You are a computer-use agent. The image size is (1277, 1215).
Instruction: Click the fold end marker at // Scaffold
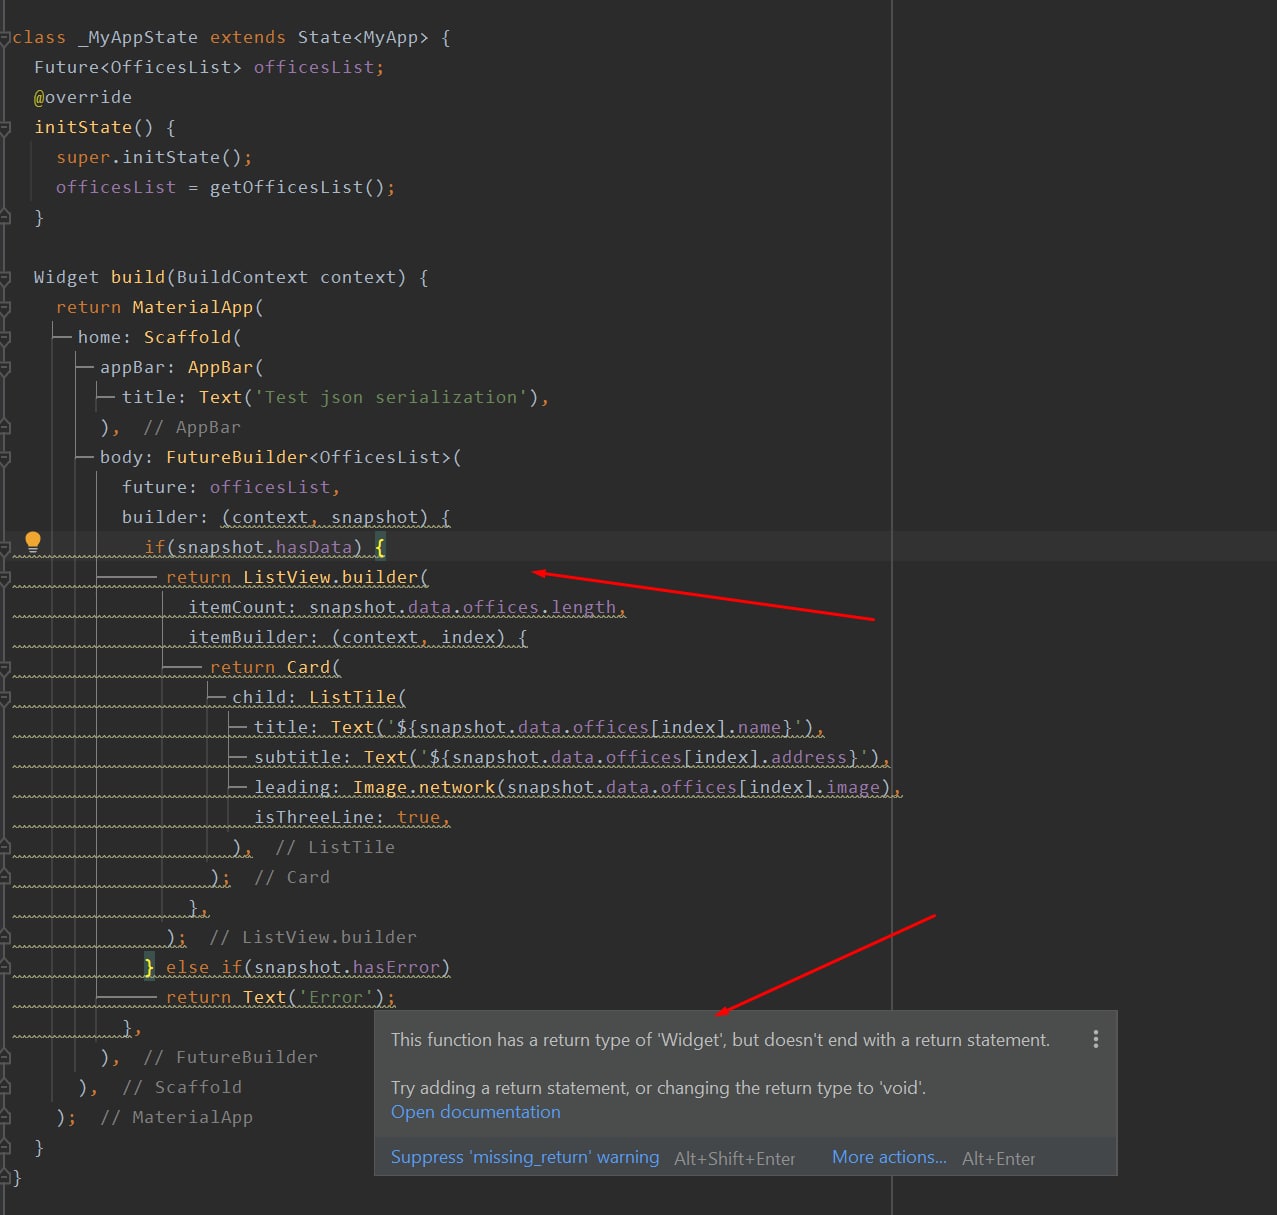[5, 1087]
